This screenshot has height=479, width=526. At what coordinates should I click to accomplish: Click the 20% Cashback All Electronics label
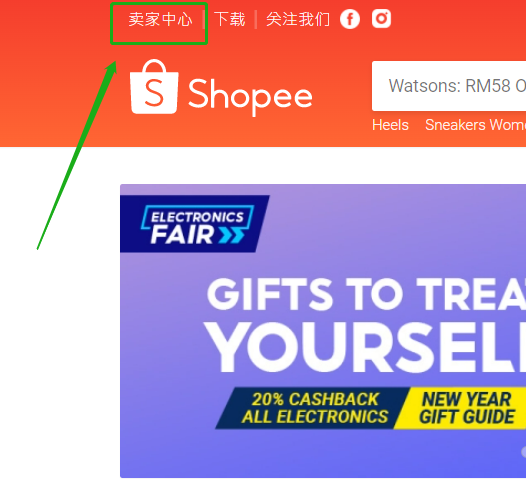point(314,408)
